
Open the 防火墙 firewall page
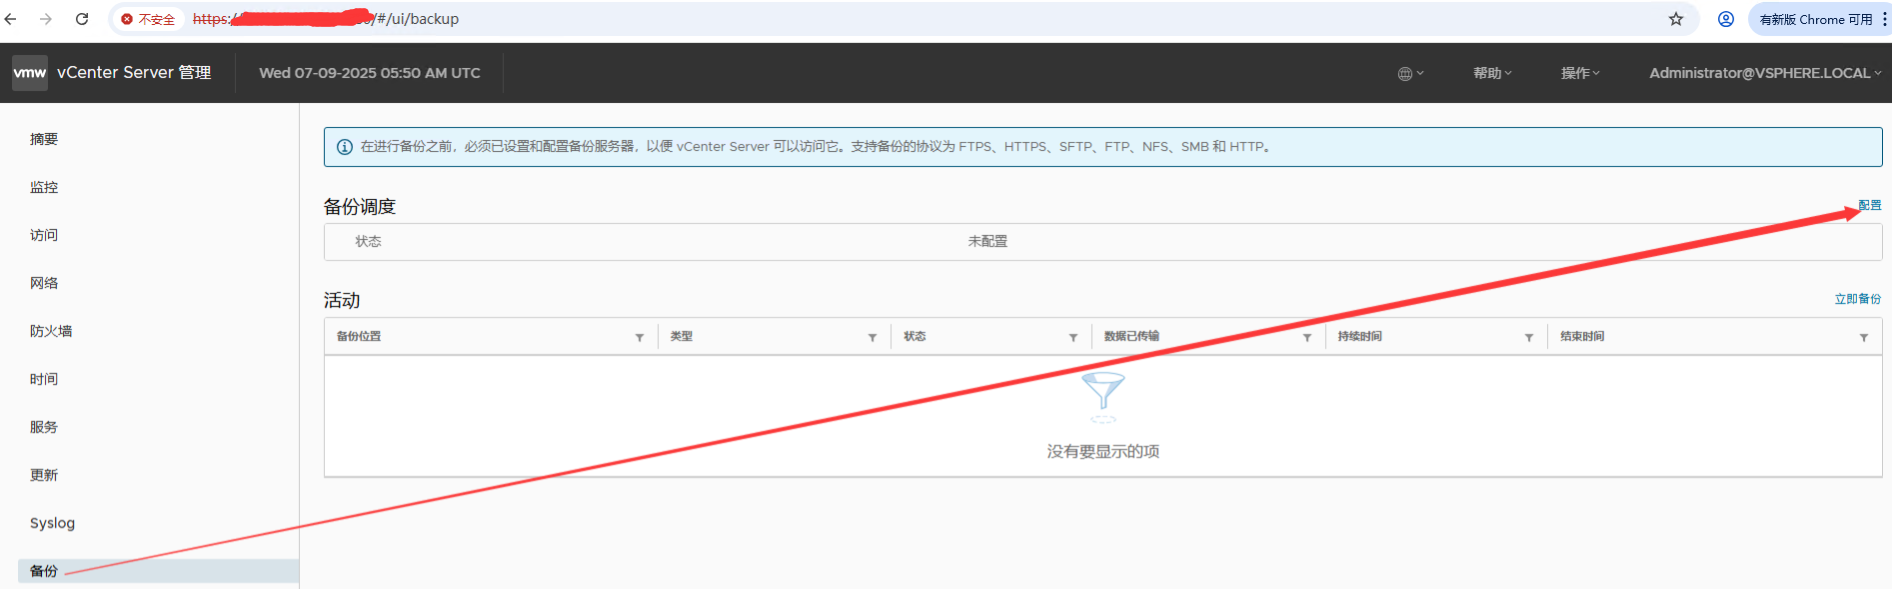click(51, 331)
